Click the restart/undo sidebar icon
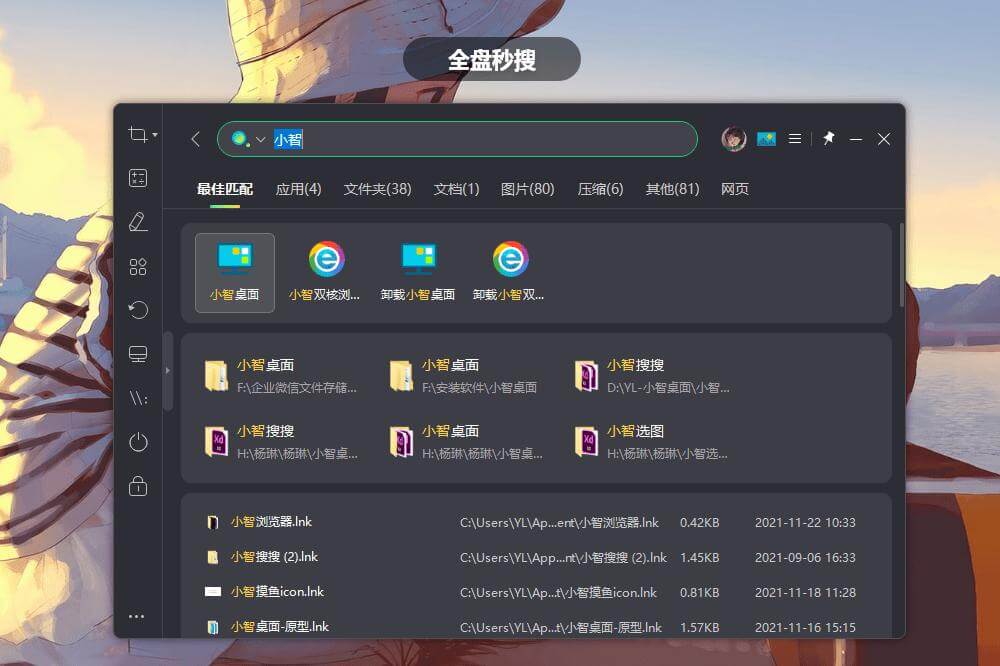The height and width of the screenshot is (666, 1000). click(138, 310)
